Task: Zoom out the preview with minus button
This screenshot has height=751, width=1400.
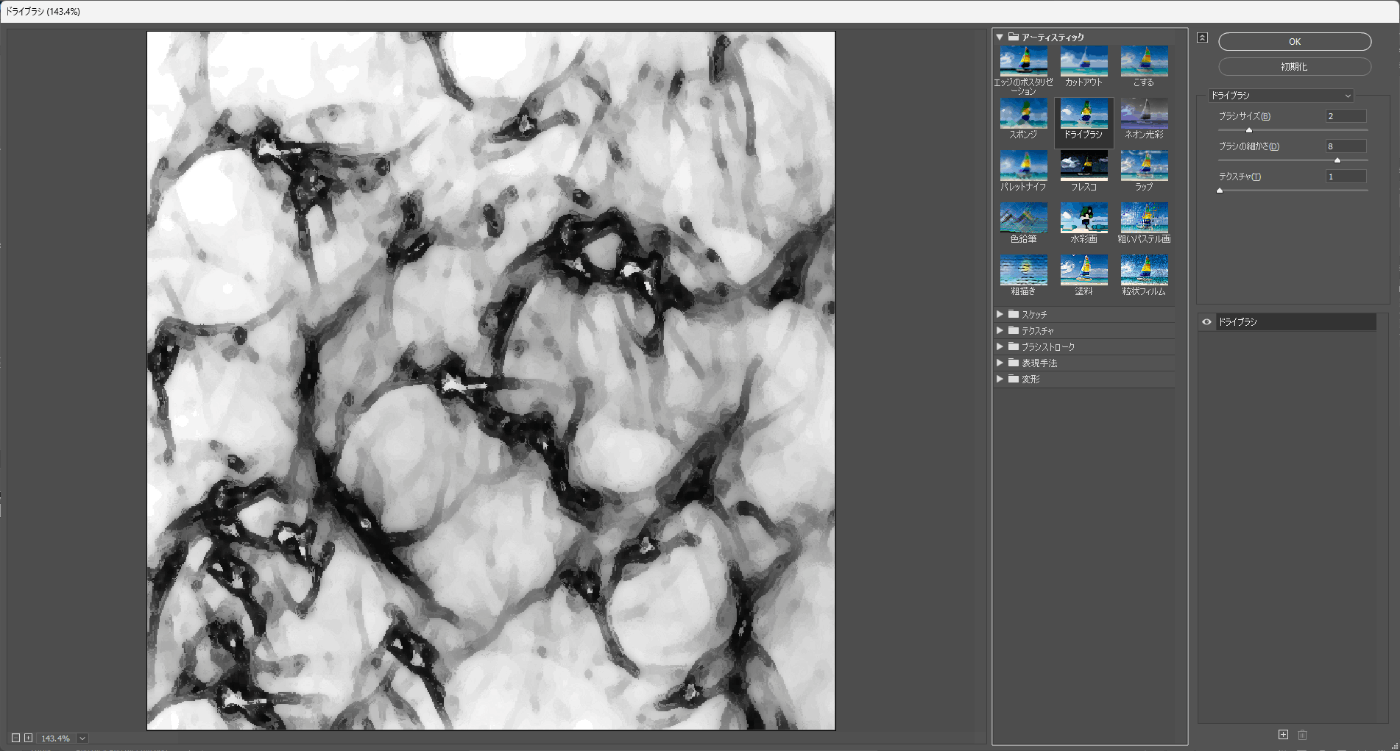Action: pyautogui.click(x=16, y=738)
